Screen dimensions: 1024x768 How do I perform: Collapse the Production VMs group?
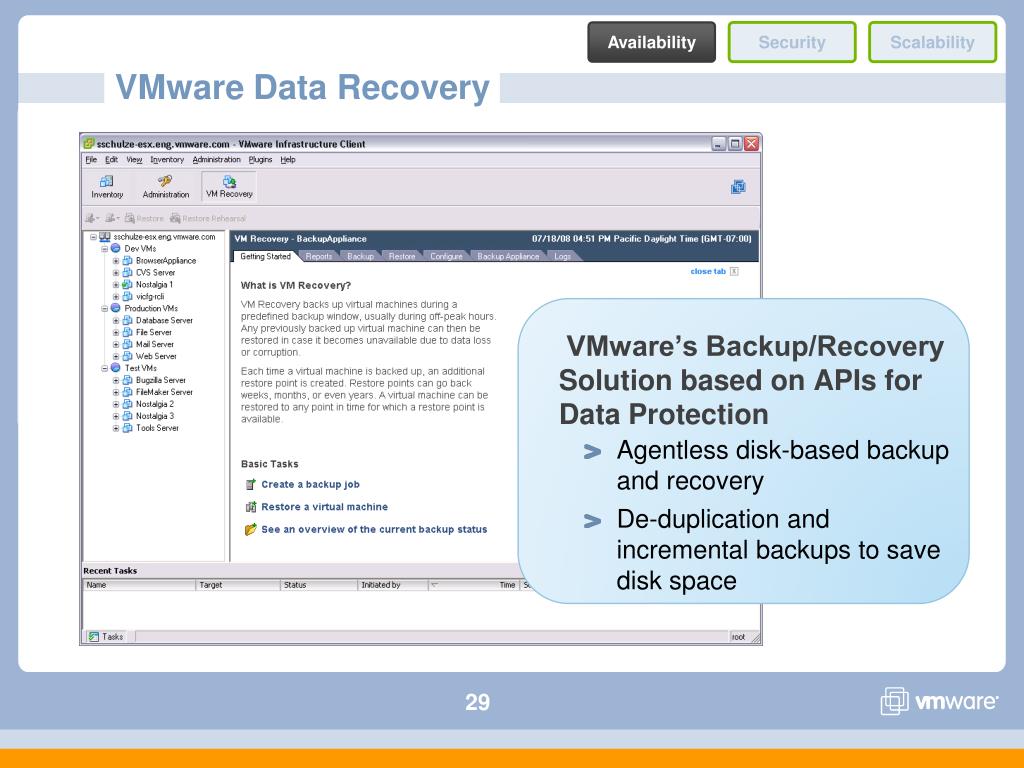104,308
